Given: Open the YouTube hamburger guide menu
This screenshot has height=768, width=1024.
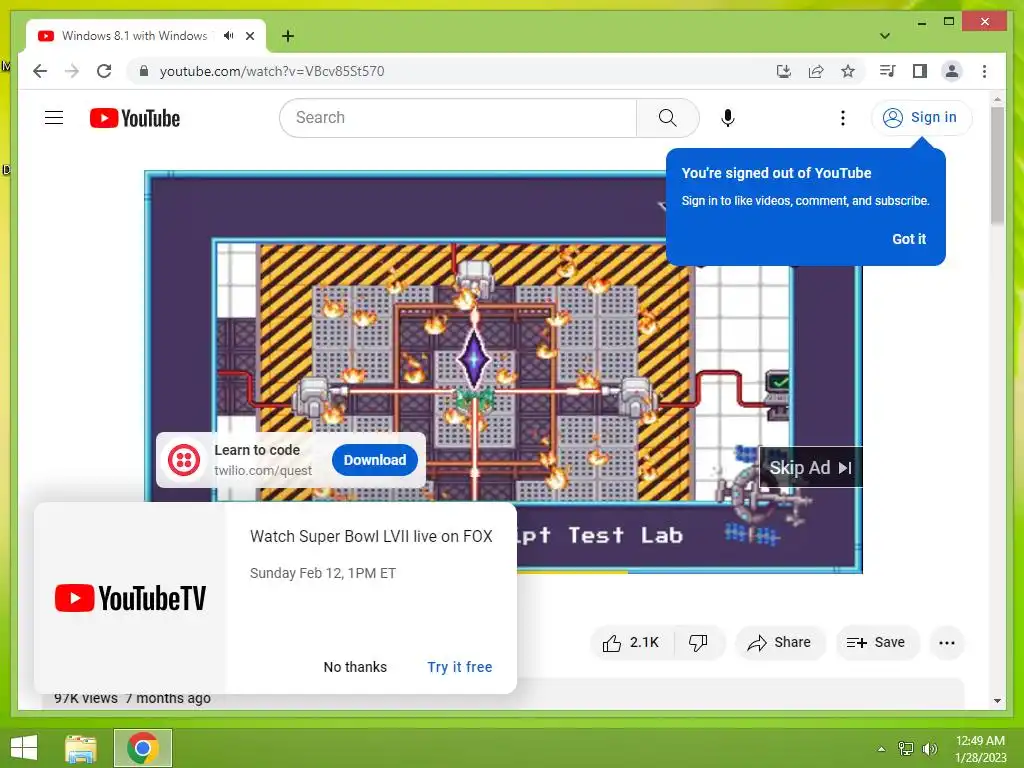Looking at the screenshot, I should 54,118.
